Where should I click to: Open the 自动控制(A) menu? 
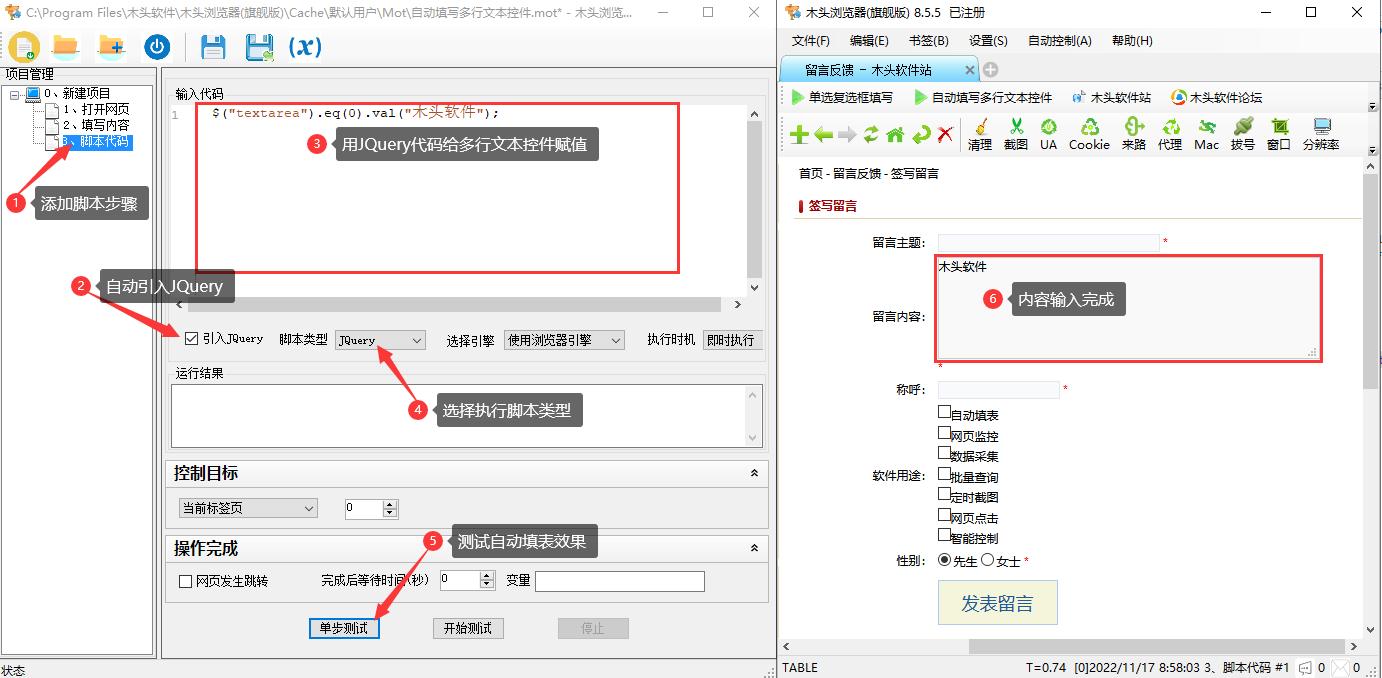(x=1060, y=41)
